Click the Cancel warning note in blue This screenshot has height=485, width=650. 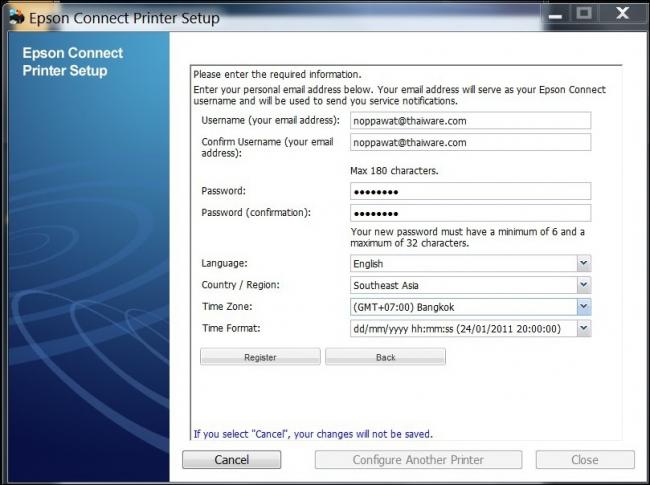[313, 434]
